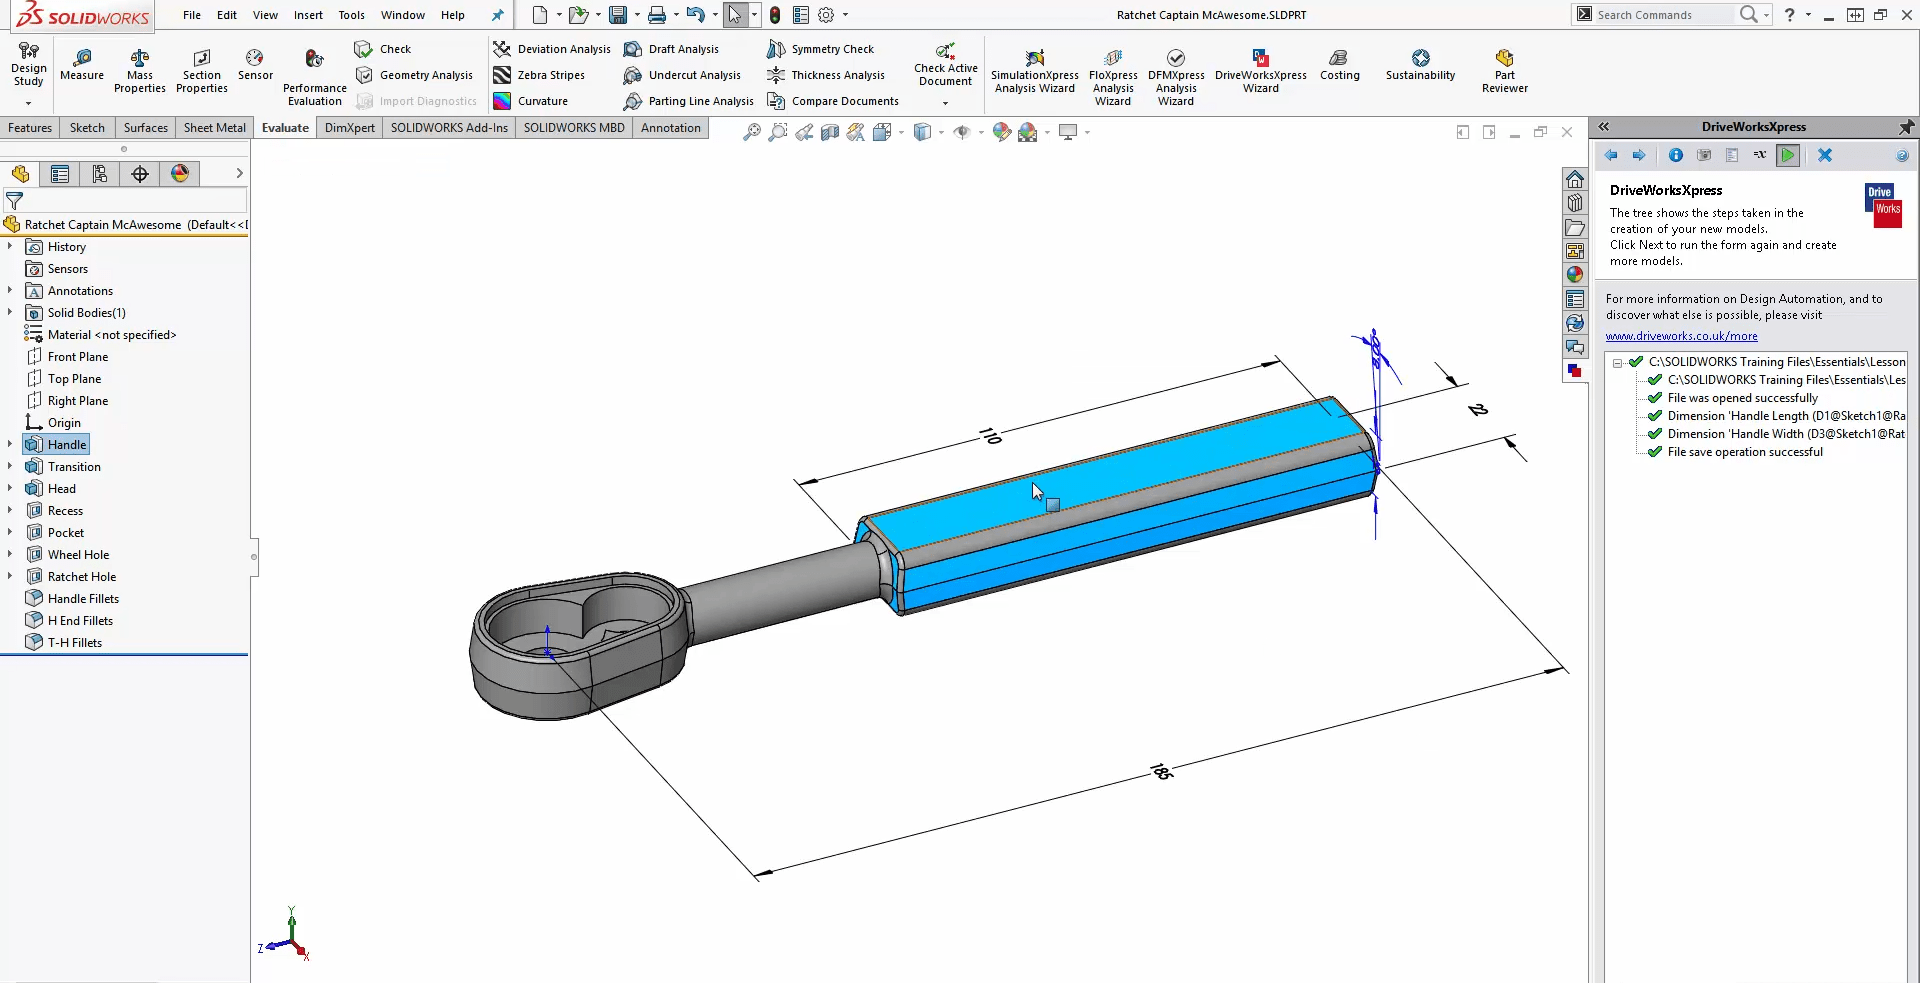Open the Insert menu

[x=308, y=15]
